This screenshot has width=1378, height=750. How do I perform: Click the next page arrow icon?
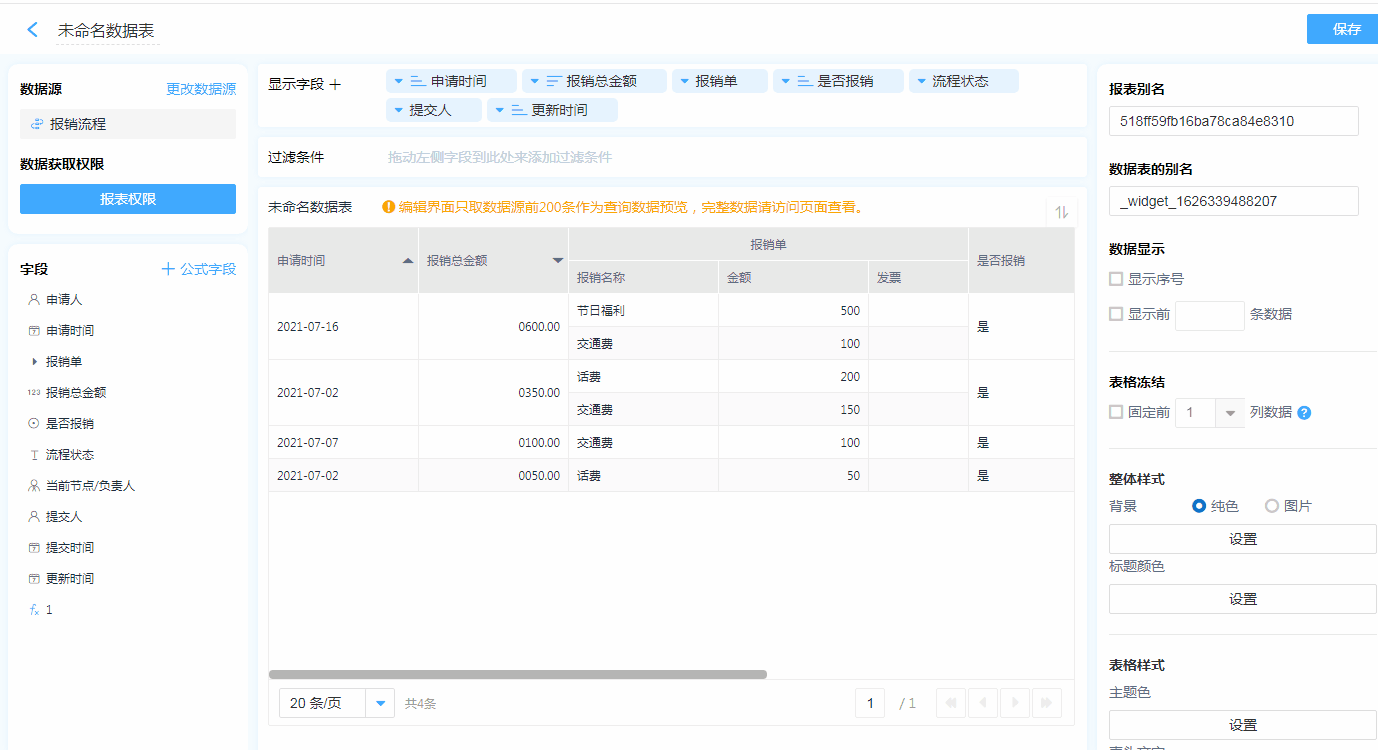(x=1015, y=703)
